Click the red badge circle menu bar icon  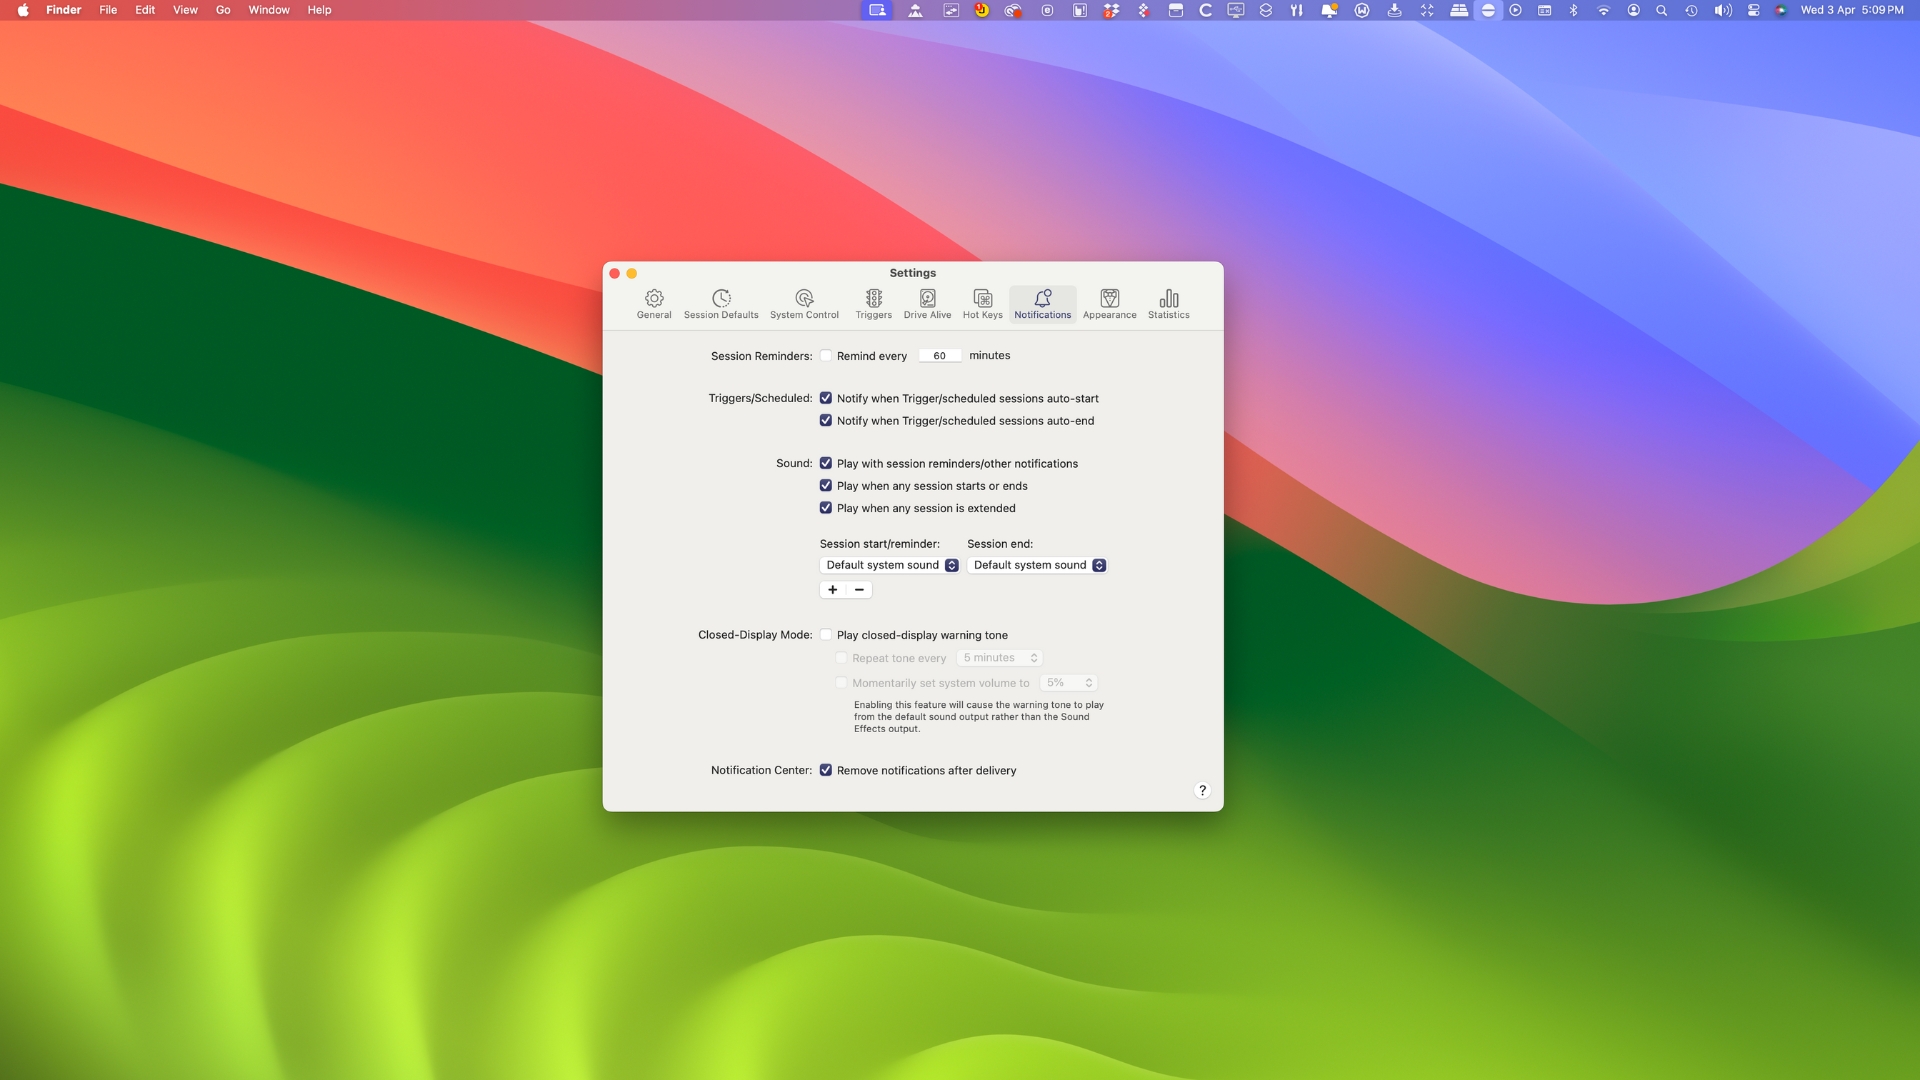pyautogui.click(x=982, y=10)
